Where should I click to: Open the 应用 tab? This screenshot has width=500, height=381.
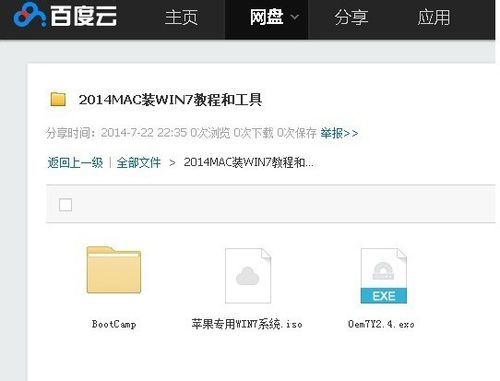tap(433, 17)
